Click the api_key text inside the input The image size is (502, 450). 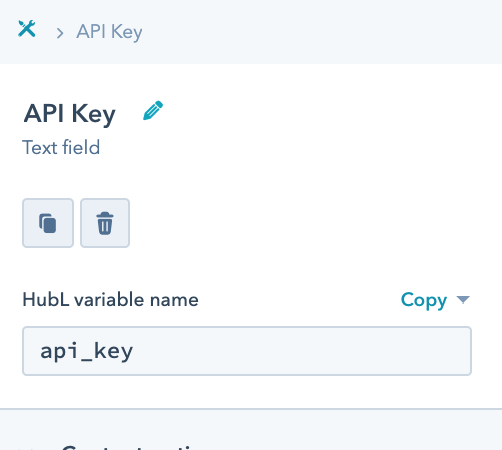click(x=87, y=351)
